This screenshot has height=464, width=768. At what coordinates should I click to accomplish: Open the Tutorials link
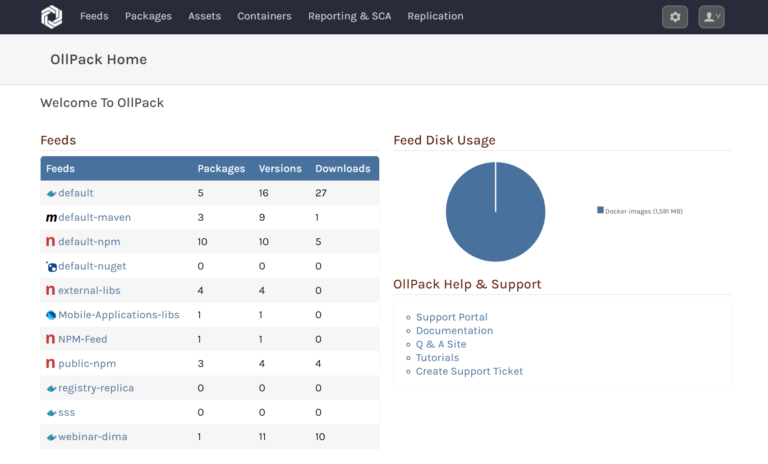click(437, 358)
